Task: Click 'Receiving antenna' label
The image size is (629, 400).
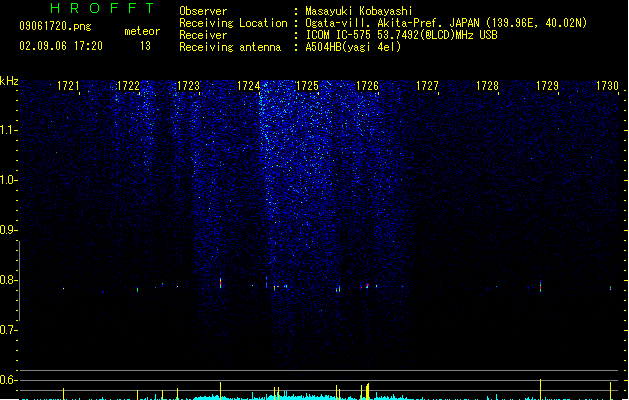Action: click(x=230, y=47)
